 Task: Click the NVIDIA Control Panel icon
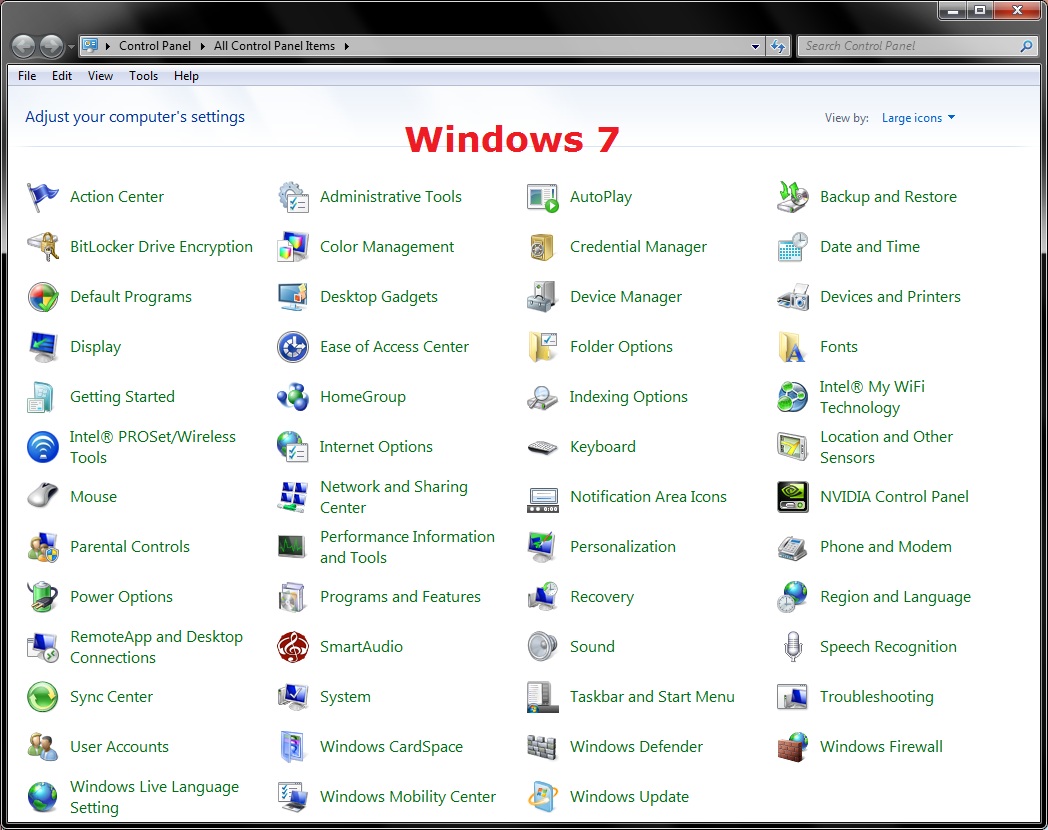pyautogui.click(x=793, y=497)
